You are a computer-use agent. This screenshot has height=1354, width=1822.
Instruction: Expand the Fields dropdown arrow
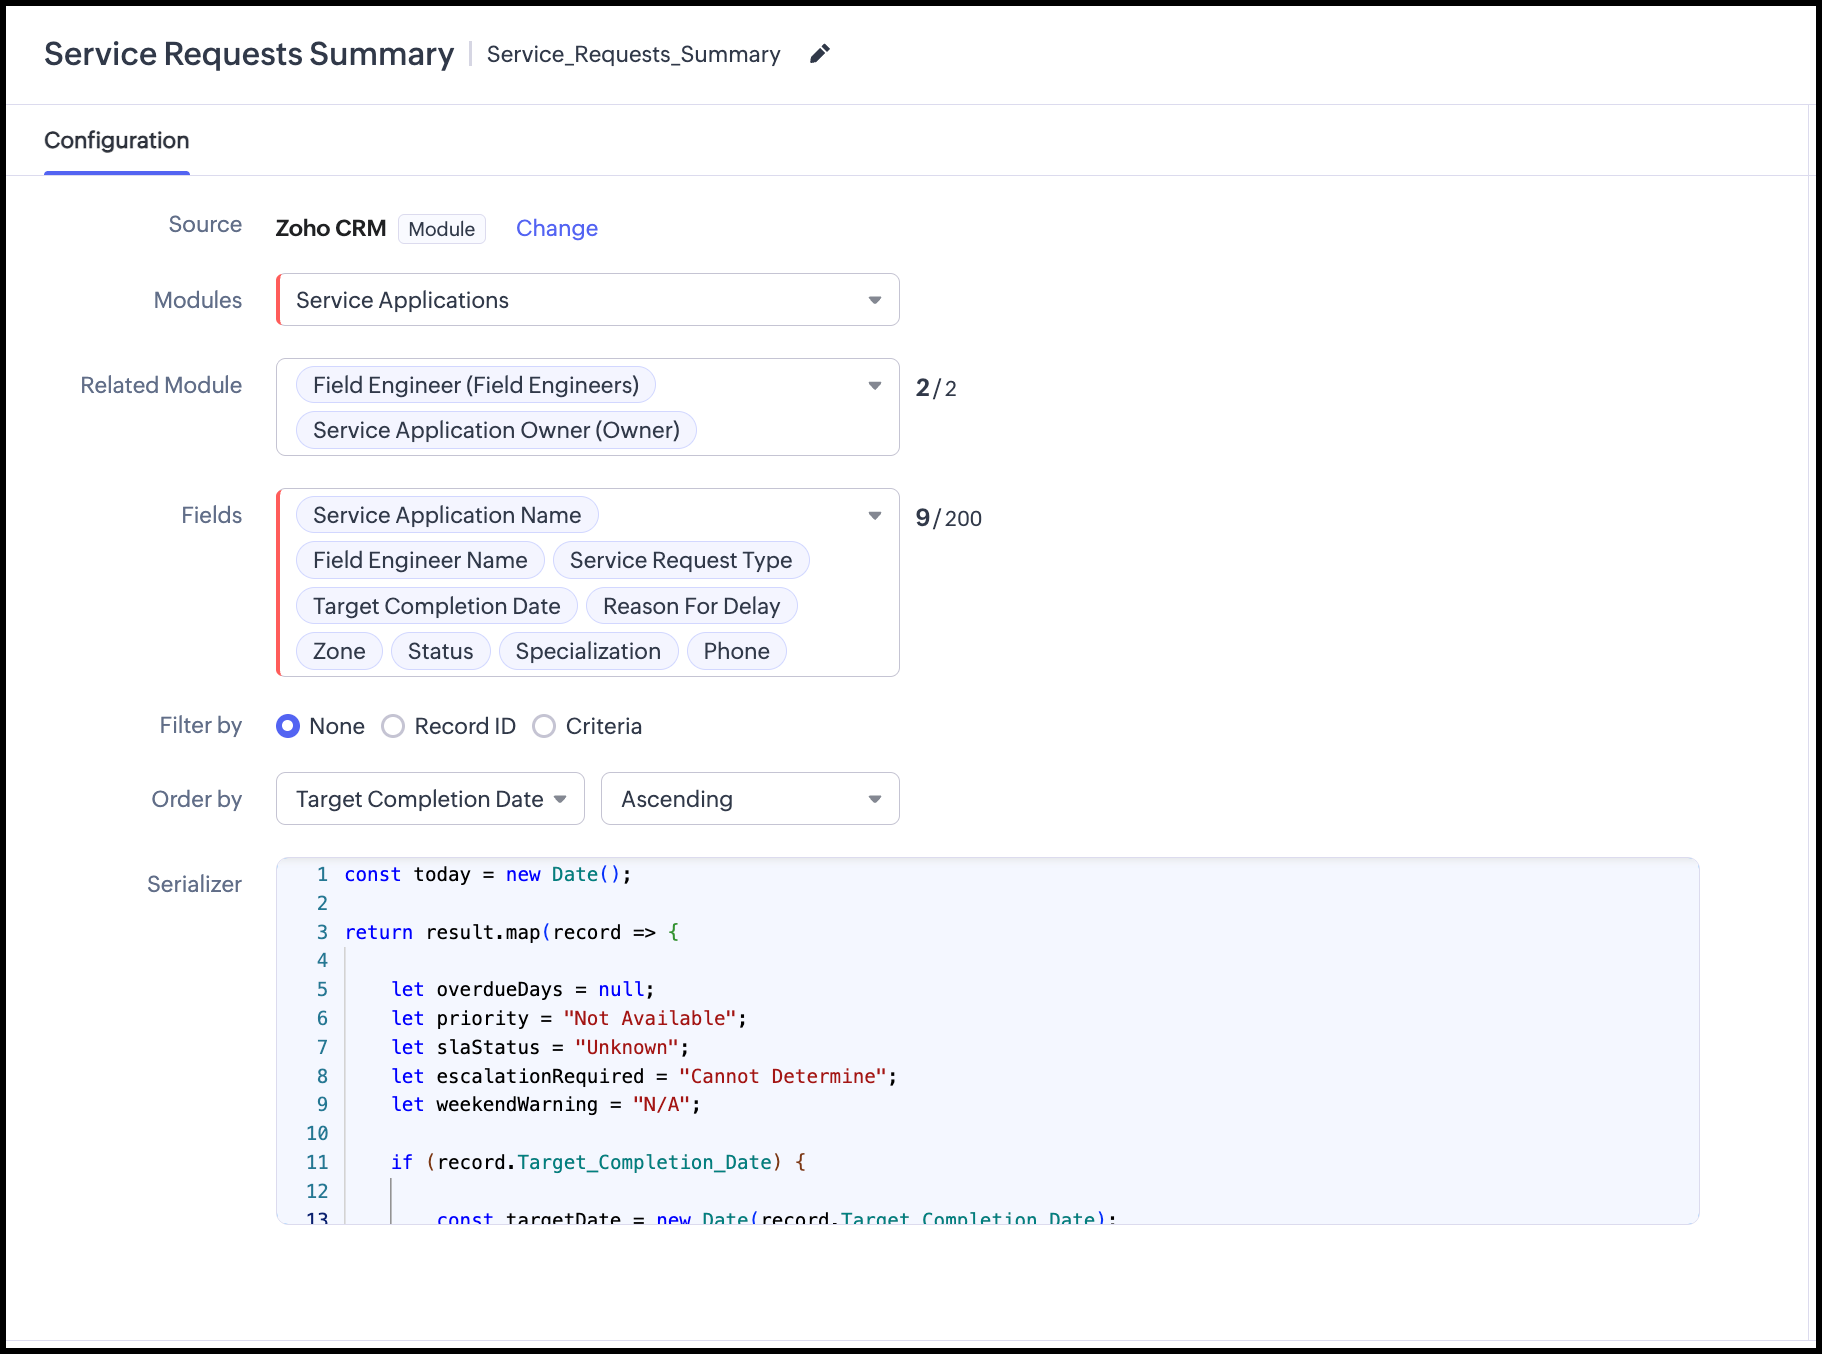[874, 515]
